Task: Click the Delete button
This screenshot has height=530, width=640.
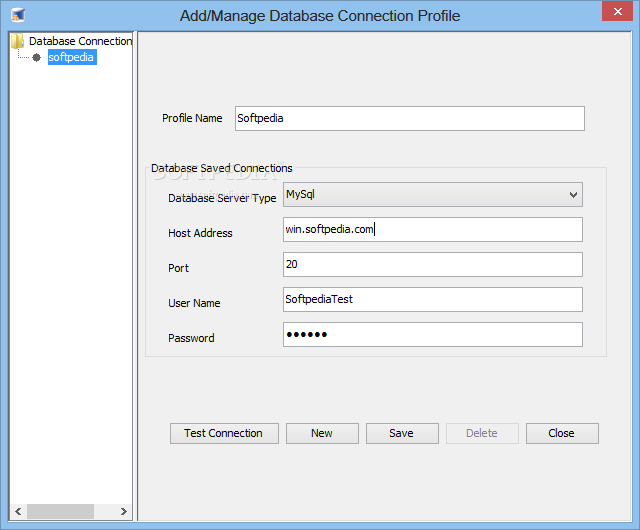Action: point(482,433)
